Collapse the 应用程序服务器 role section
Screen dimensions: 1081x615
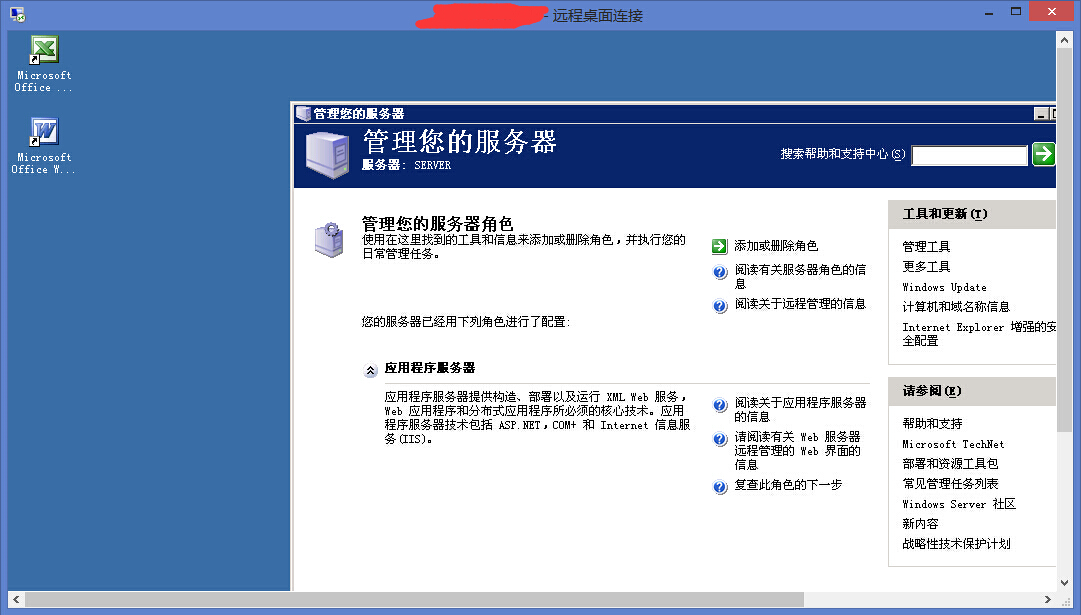pyautogui.click(x=370, y=370)
